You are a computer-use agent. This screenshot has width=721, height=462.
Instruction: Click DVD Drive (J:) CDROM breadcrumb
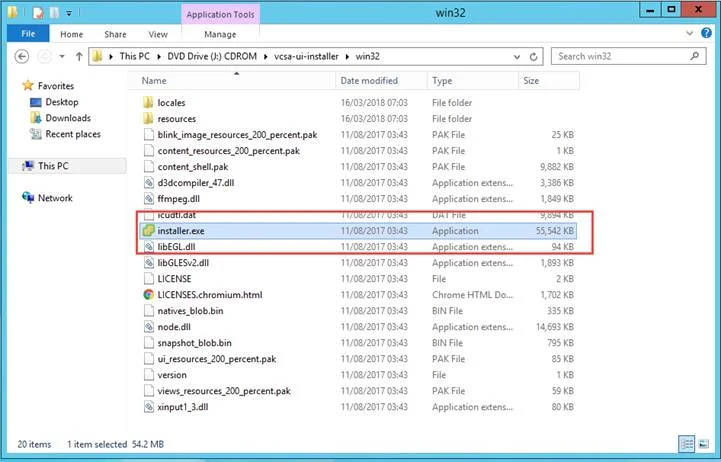(x=212, y=57)
